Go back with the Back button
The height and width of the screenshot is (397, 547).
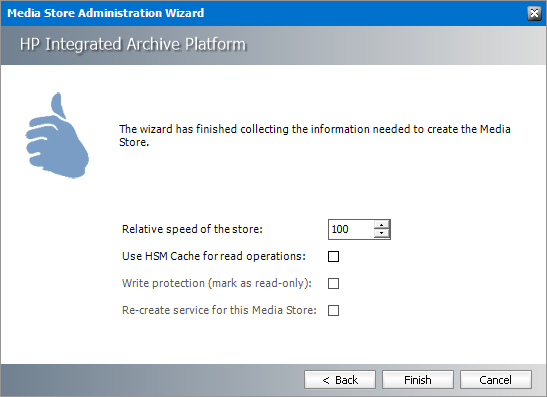click(x=340, y=380)
